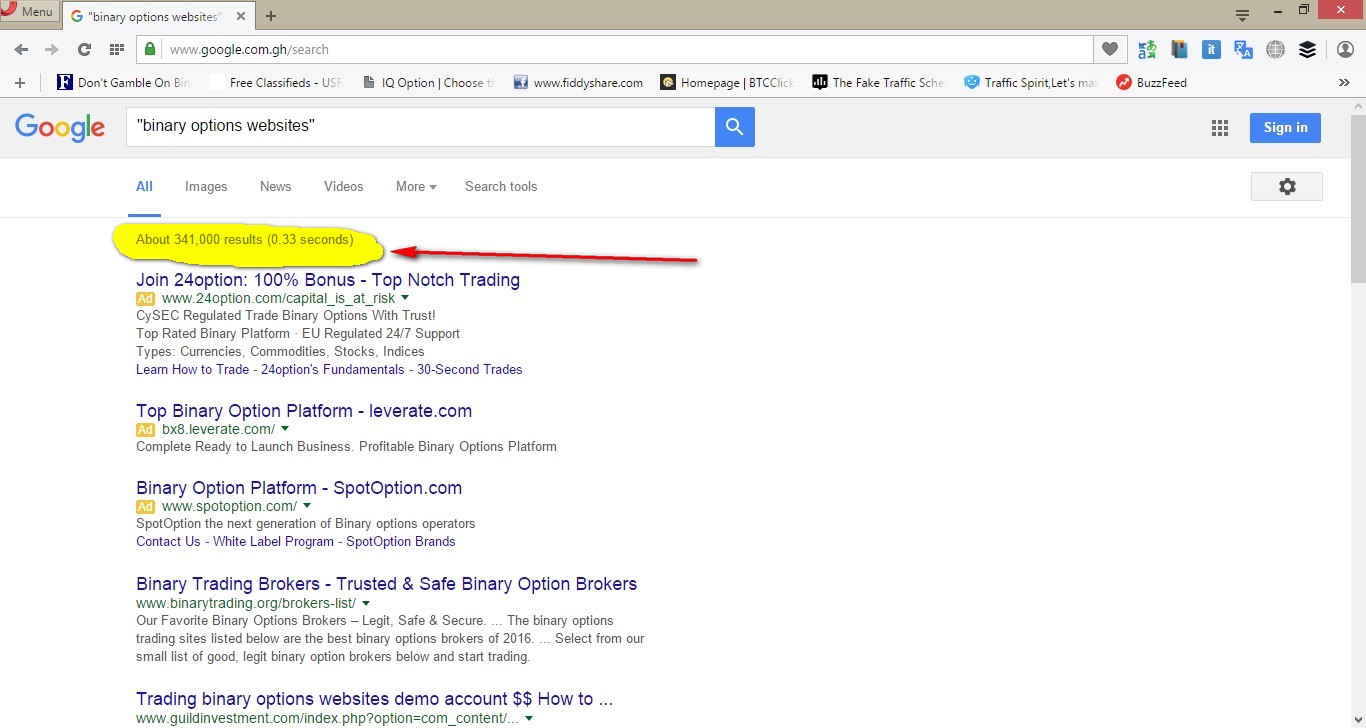Reload the current page
Image resolution: width=1366 pixels, height=728 pixels.
(x=84, y=49)
